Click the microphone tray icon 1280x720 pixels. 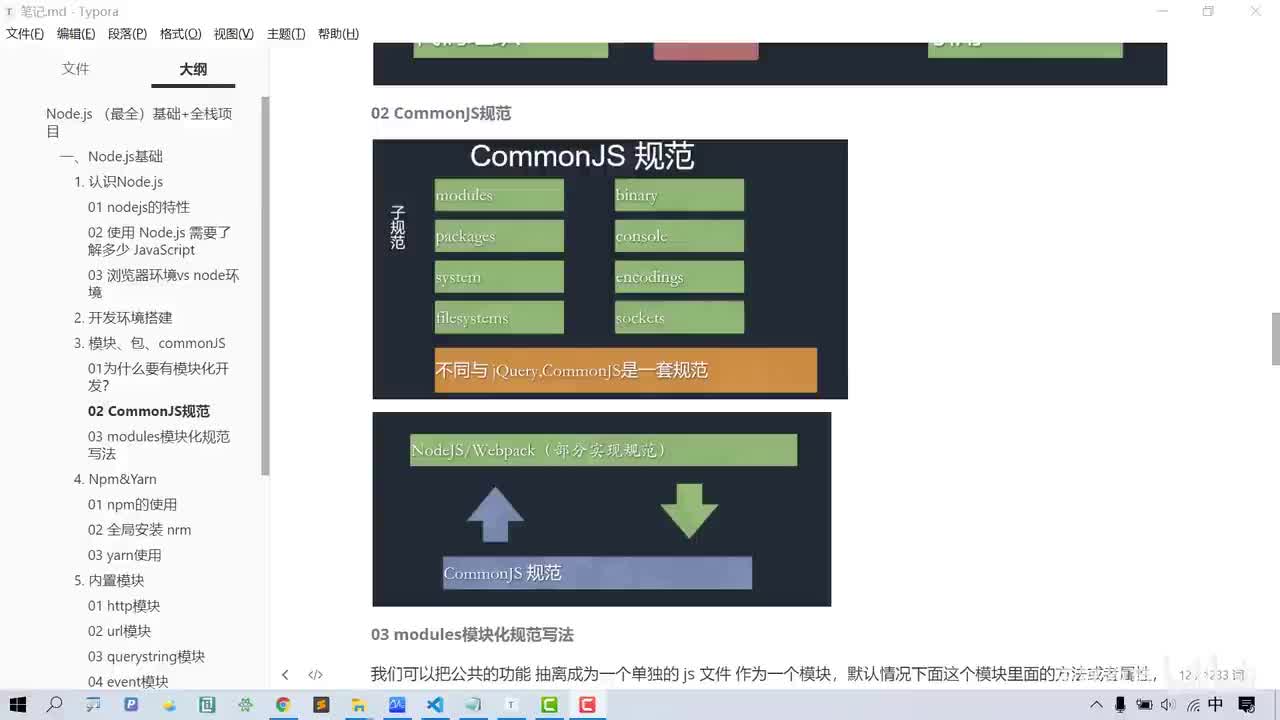(1120, 705)
